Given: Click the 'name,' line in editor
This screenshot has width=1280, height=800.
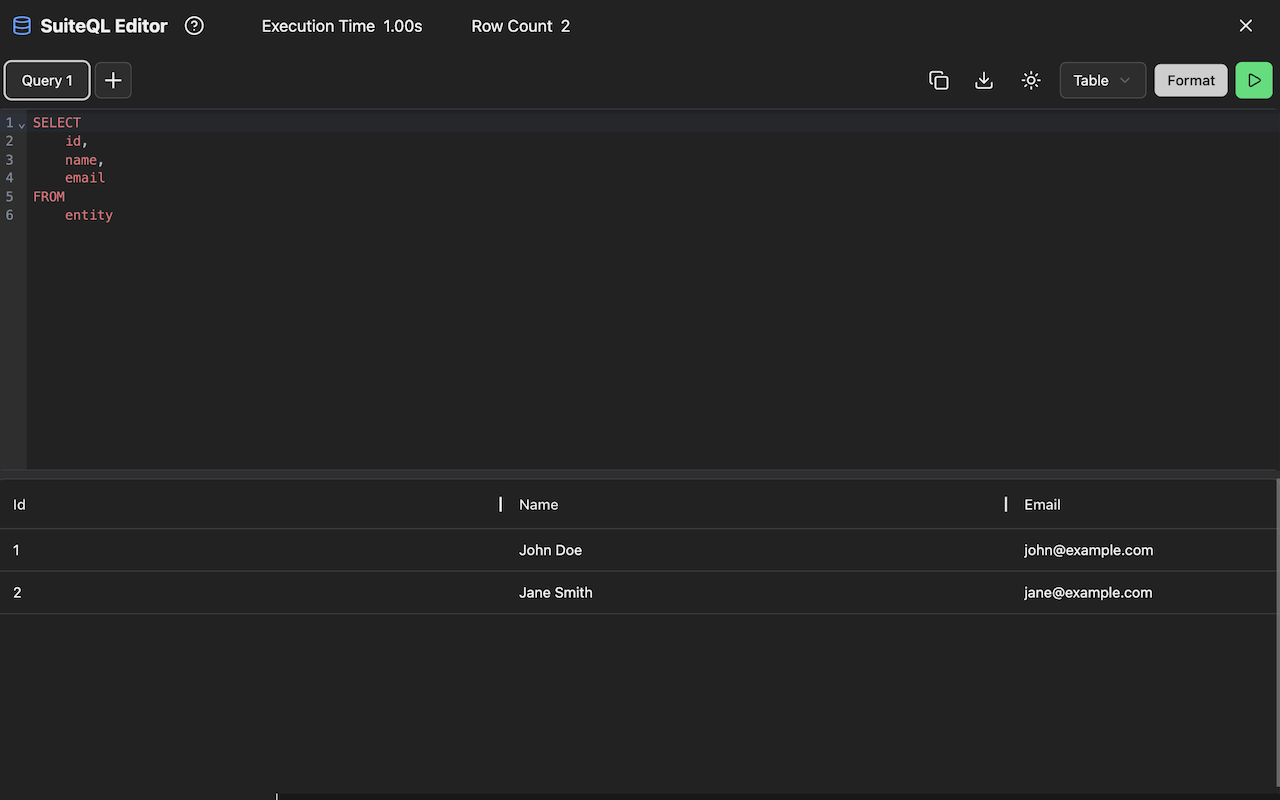Looking at the screenshot, I should 85,160.
